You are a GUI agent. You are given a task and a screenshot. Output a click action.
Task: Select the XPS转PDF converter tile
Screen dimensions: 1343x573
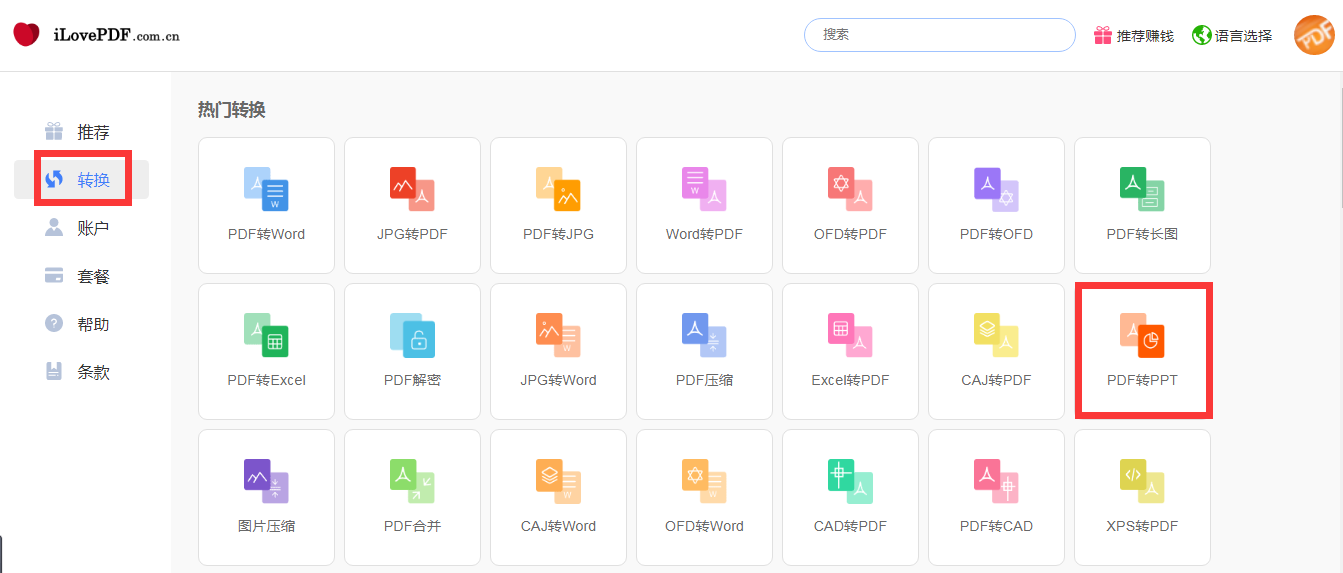click(1142, 497)
